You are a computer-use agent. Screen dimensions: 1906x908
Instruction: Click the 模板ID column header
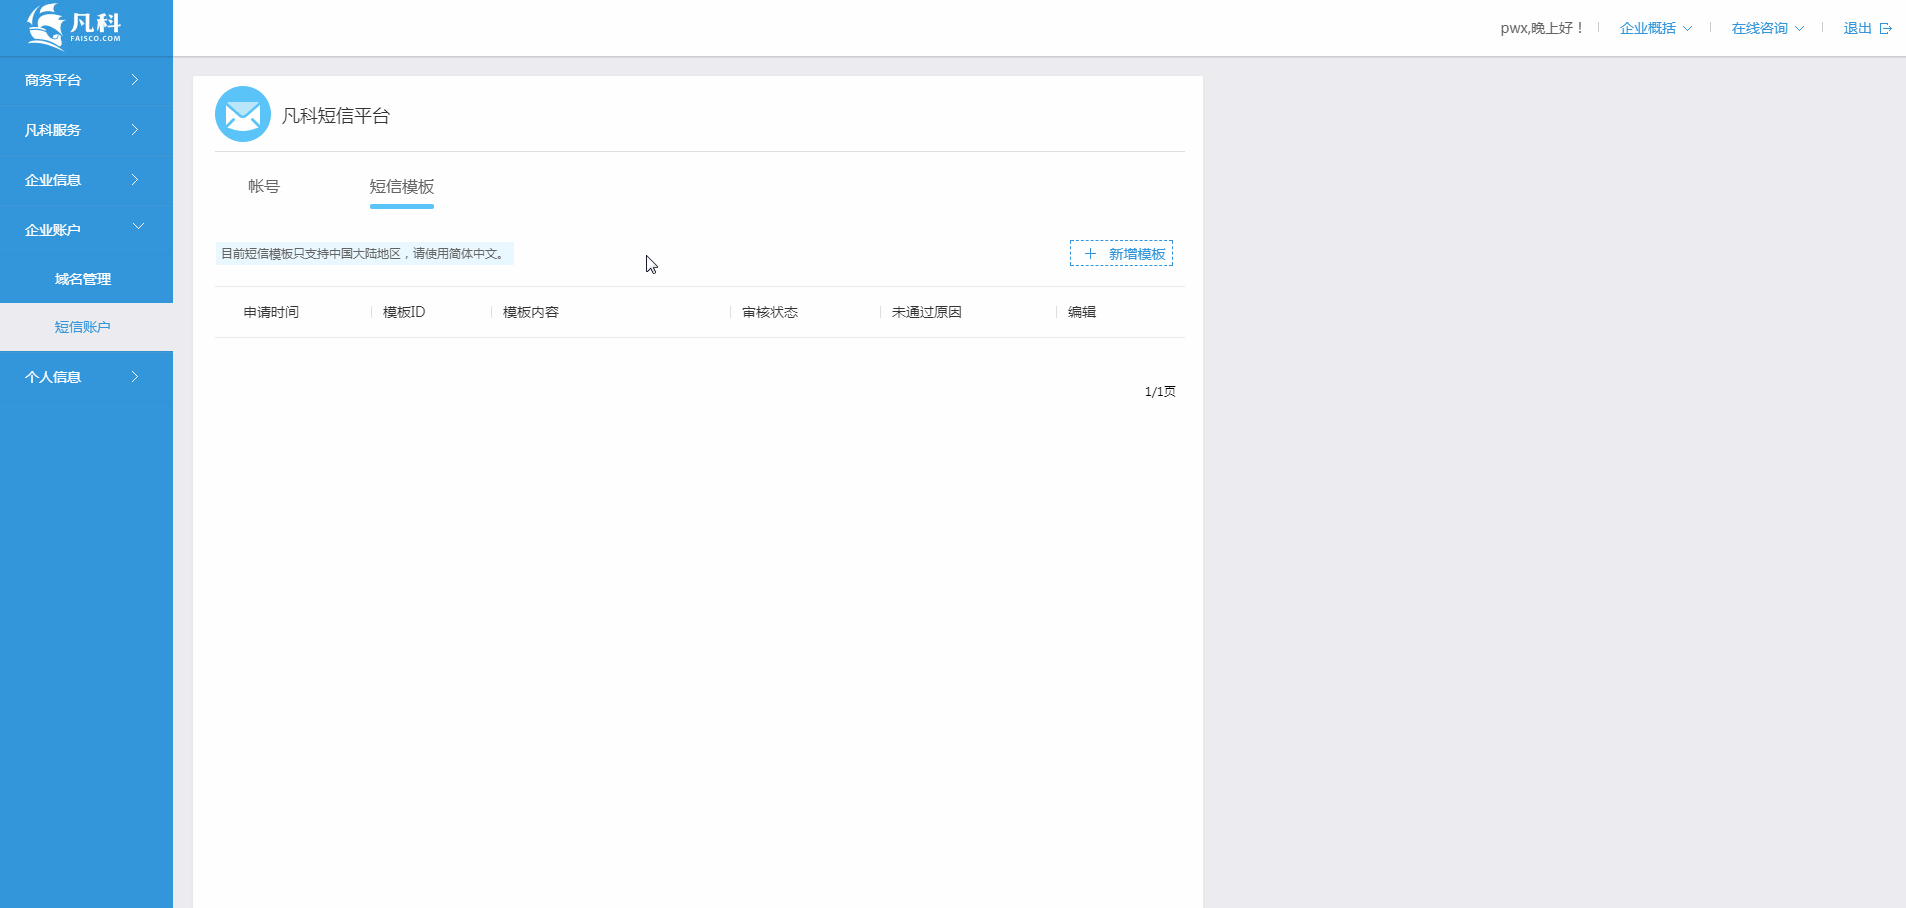pos(404,312)
